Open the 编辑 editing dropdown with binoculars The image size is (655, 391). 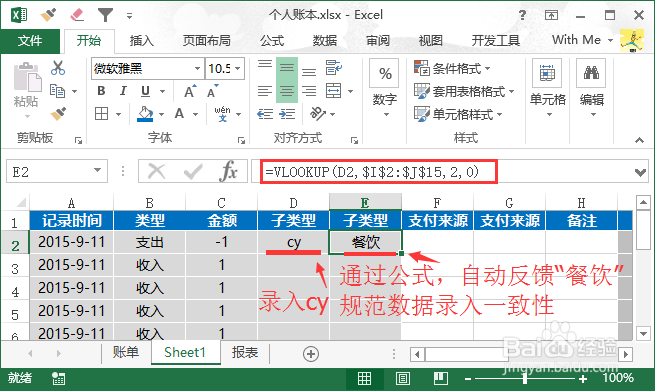(592, 89)
